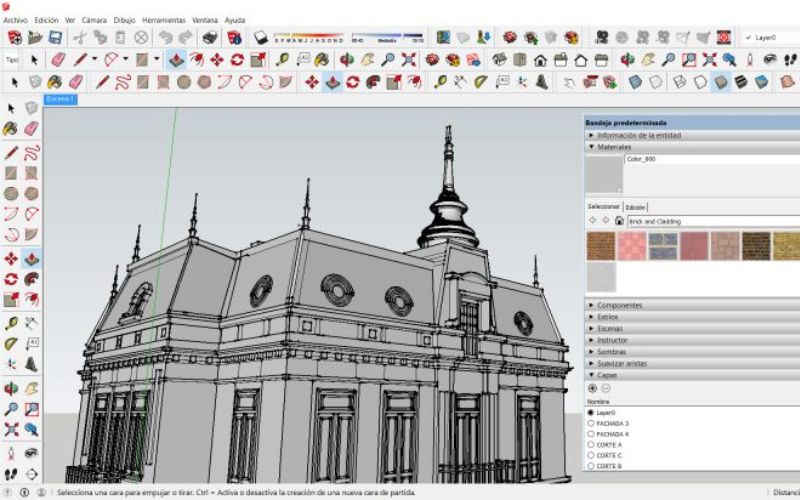
Task: Open a file with the folder icon
Action: point(35,37)
